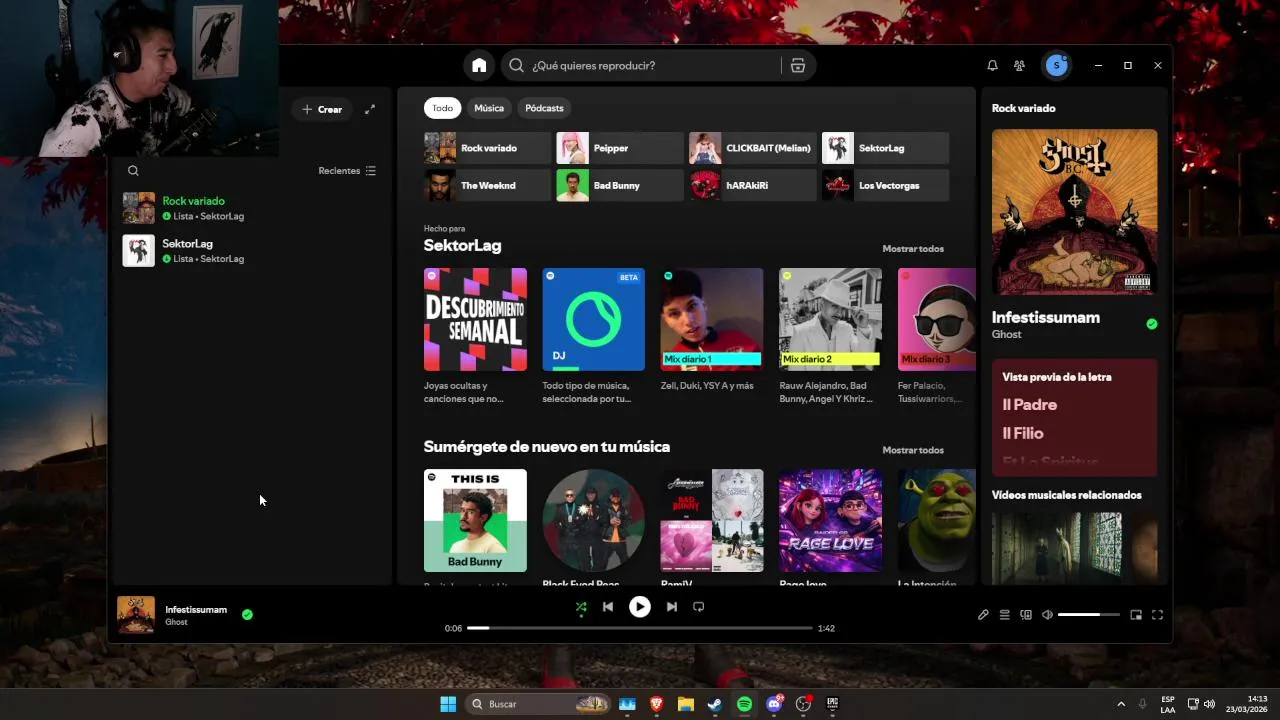Toggle repeat in the player controls
Image resolution: width=1280 pixels, height=720 pixels.
699,606
